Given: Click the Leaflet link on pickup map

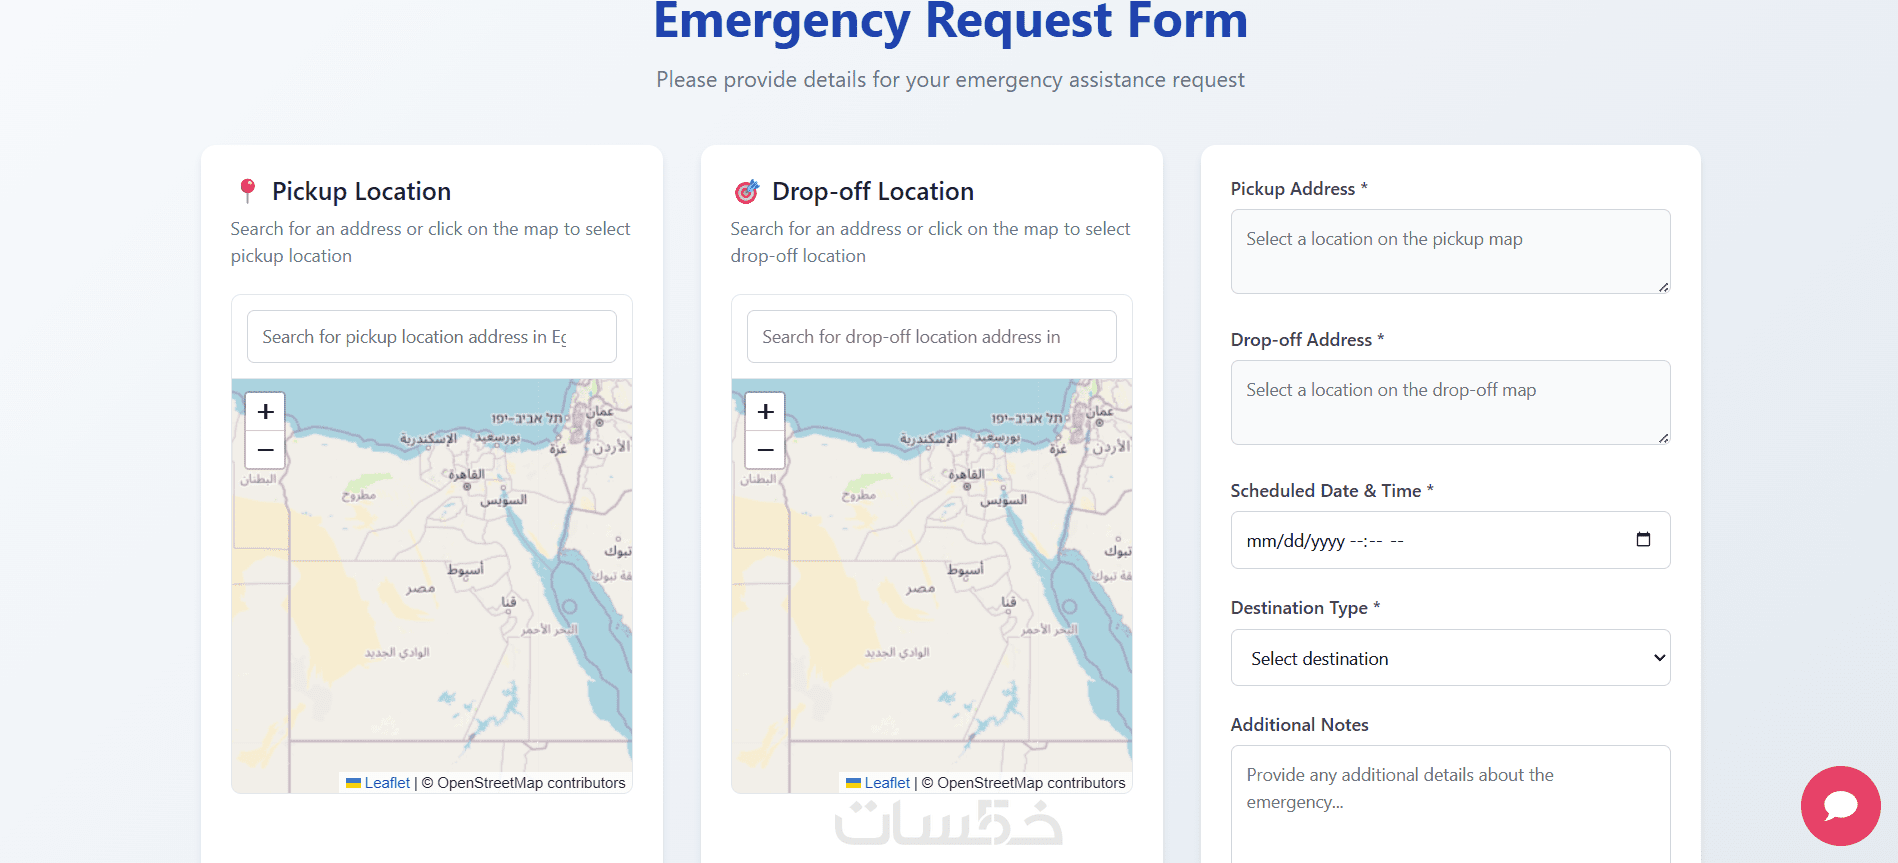Looking at the screenshot, I should tap(387, 783).
